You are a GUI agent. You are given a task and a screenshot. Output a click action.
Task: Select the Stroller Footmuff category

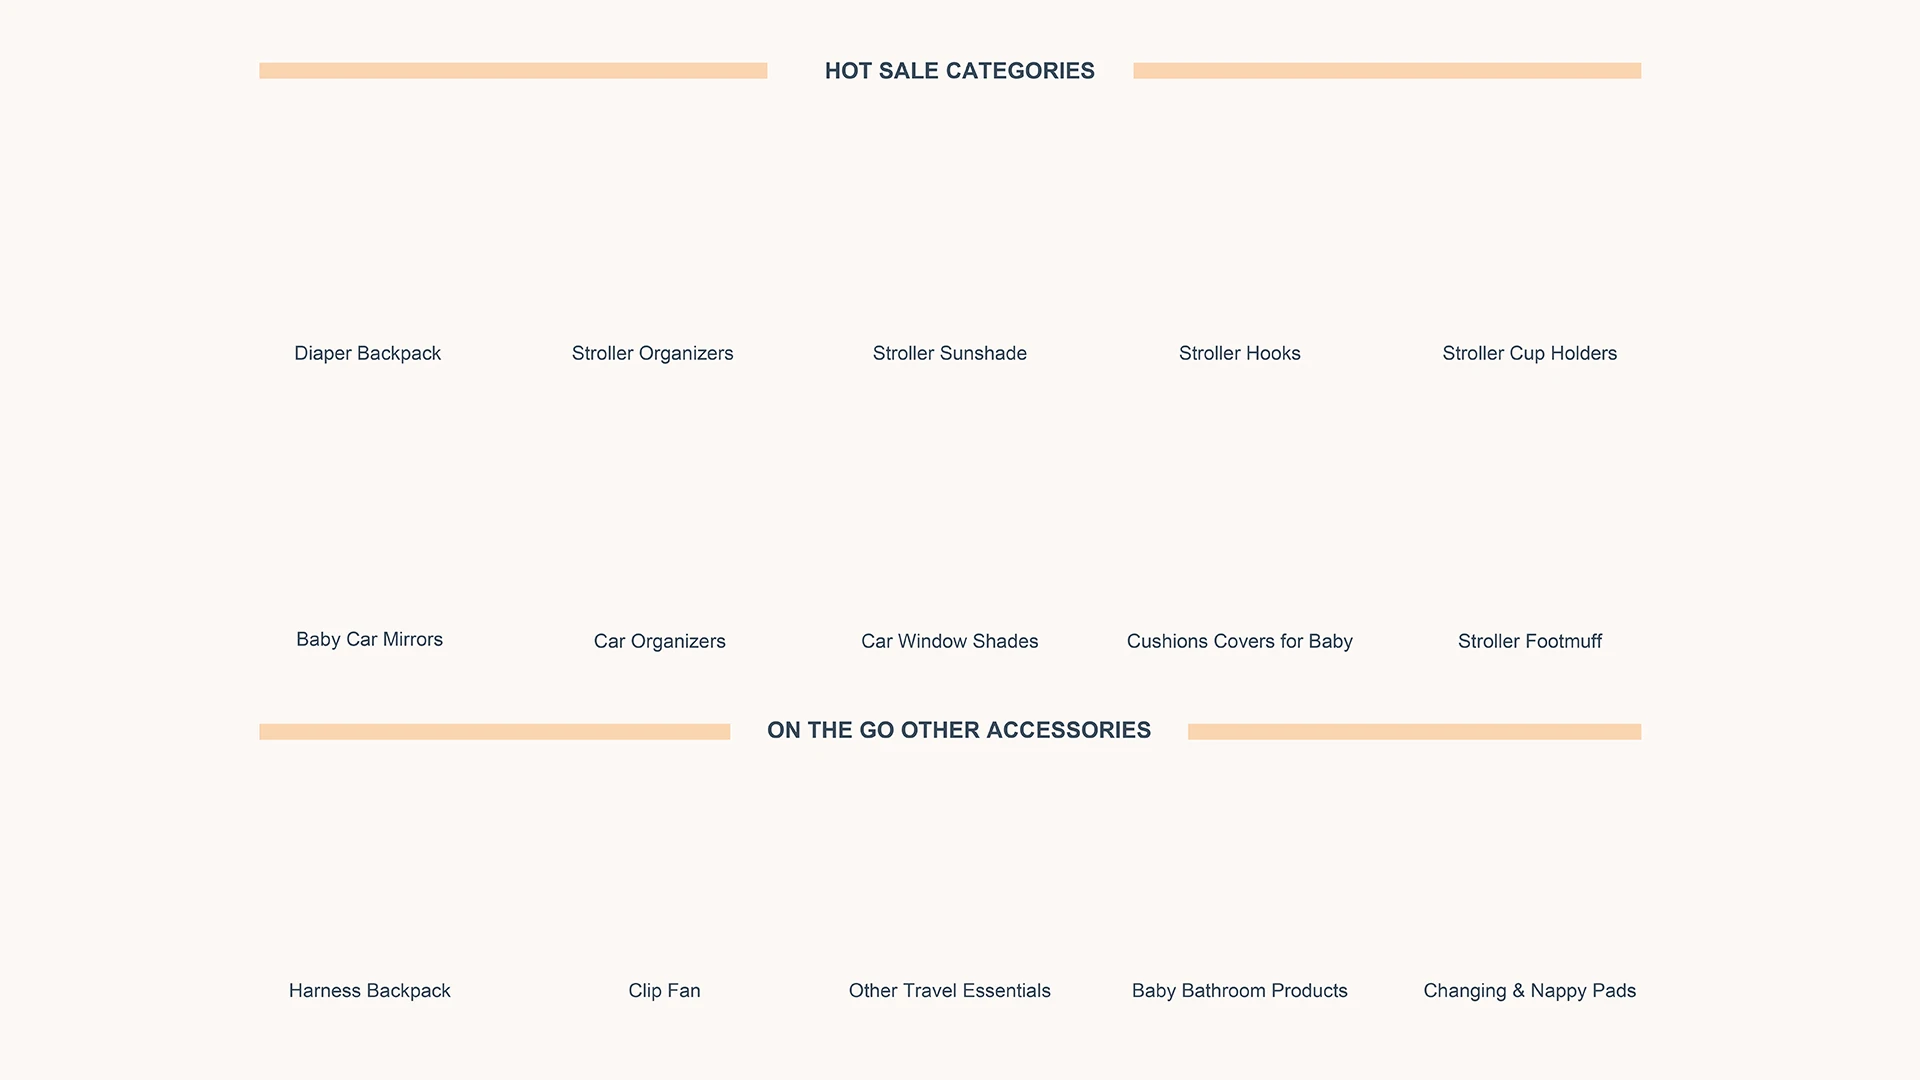1529,641
